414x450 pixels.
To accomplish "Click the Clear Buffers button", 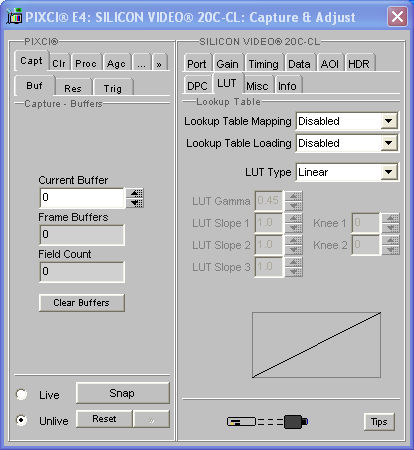I will [x=82, y=303].
